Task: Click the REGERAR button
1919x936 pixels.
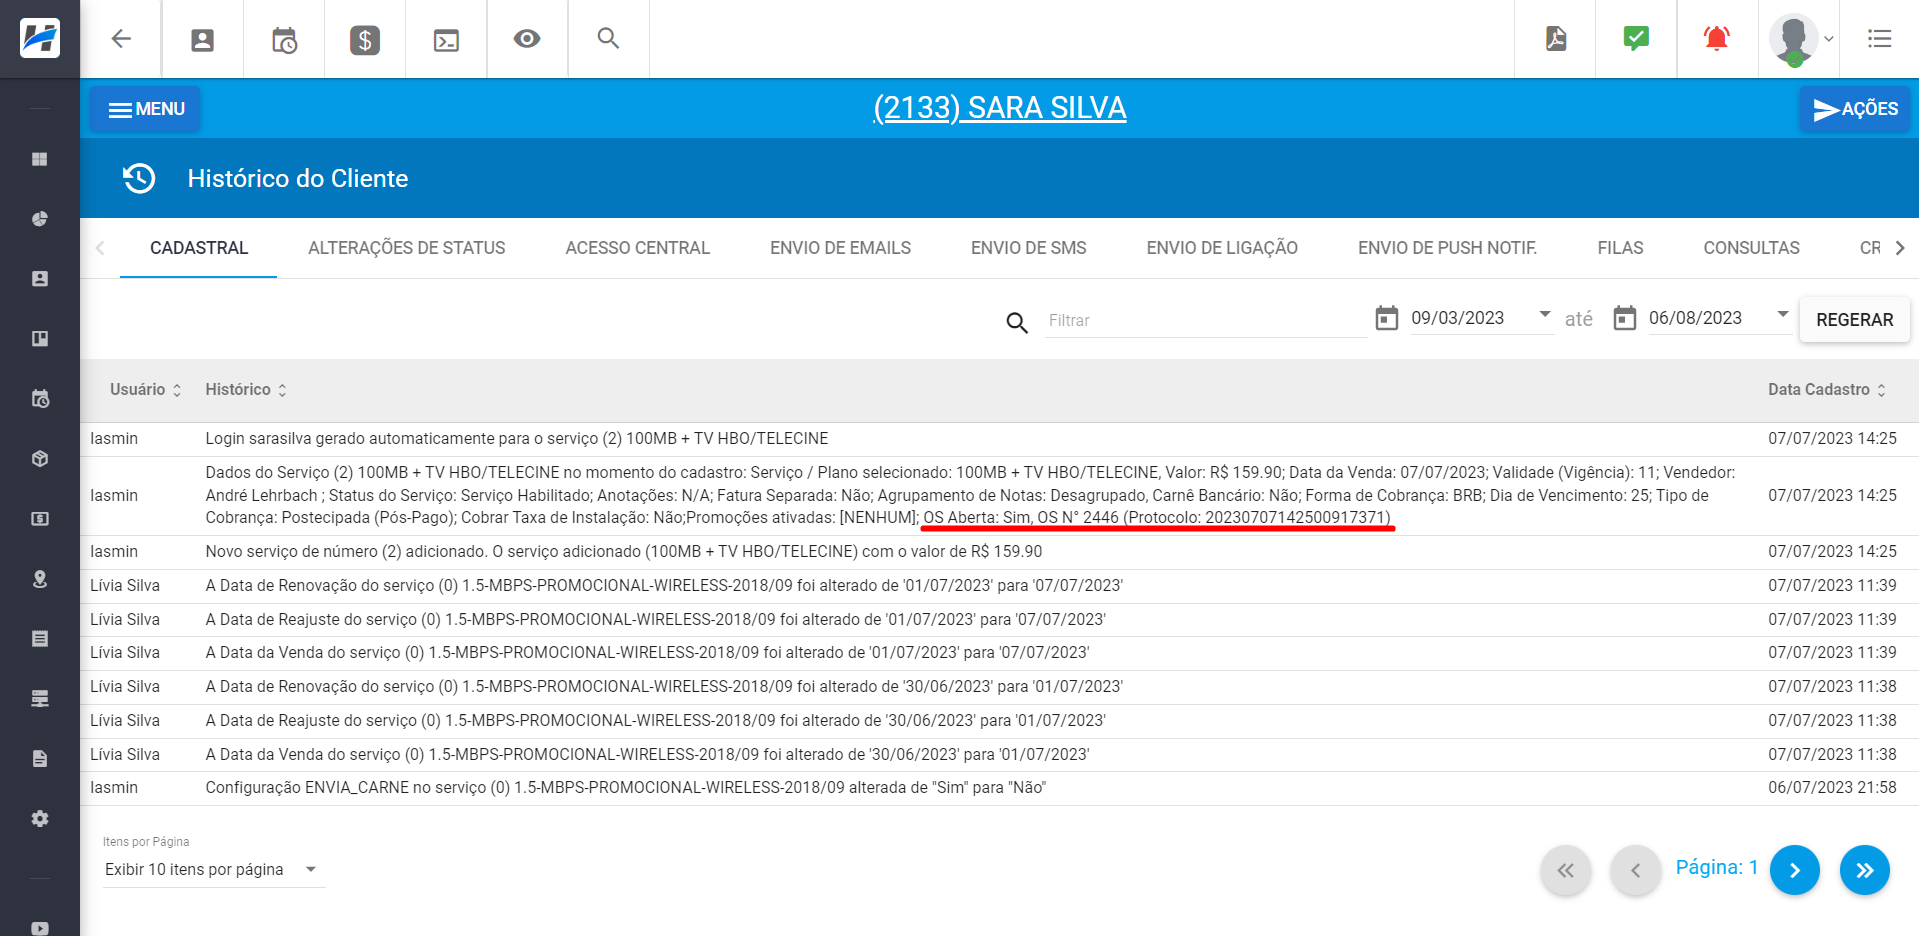Action: pyautogui.click(x=1855, y=320)
